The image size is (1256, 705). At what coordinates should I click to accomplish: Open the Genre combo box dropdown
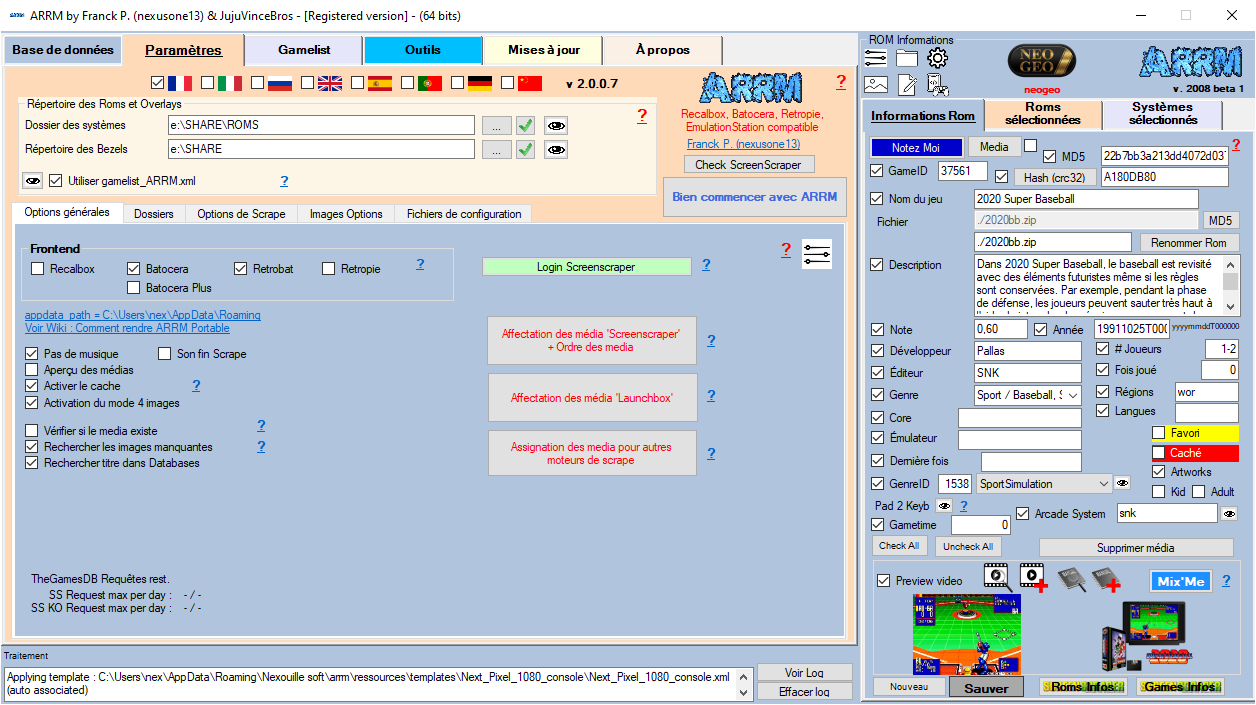1073,395
